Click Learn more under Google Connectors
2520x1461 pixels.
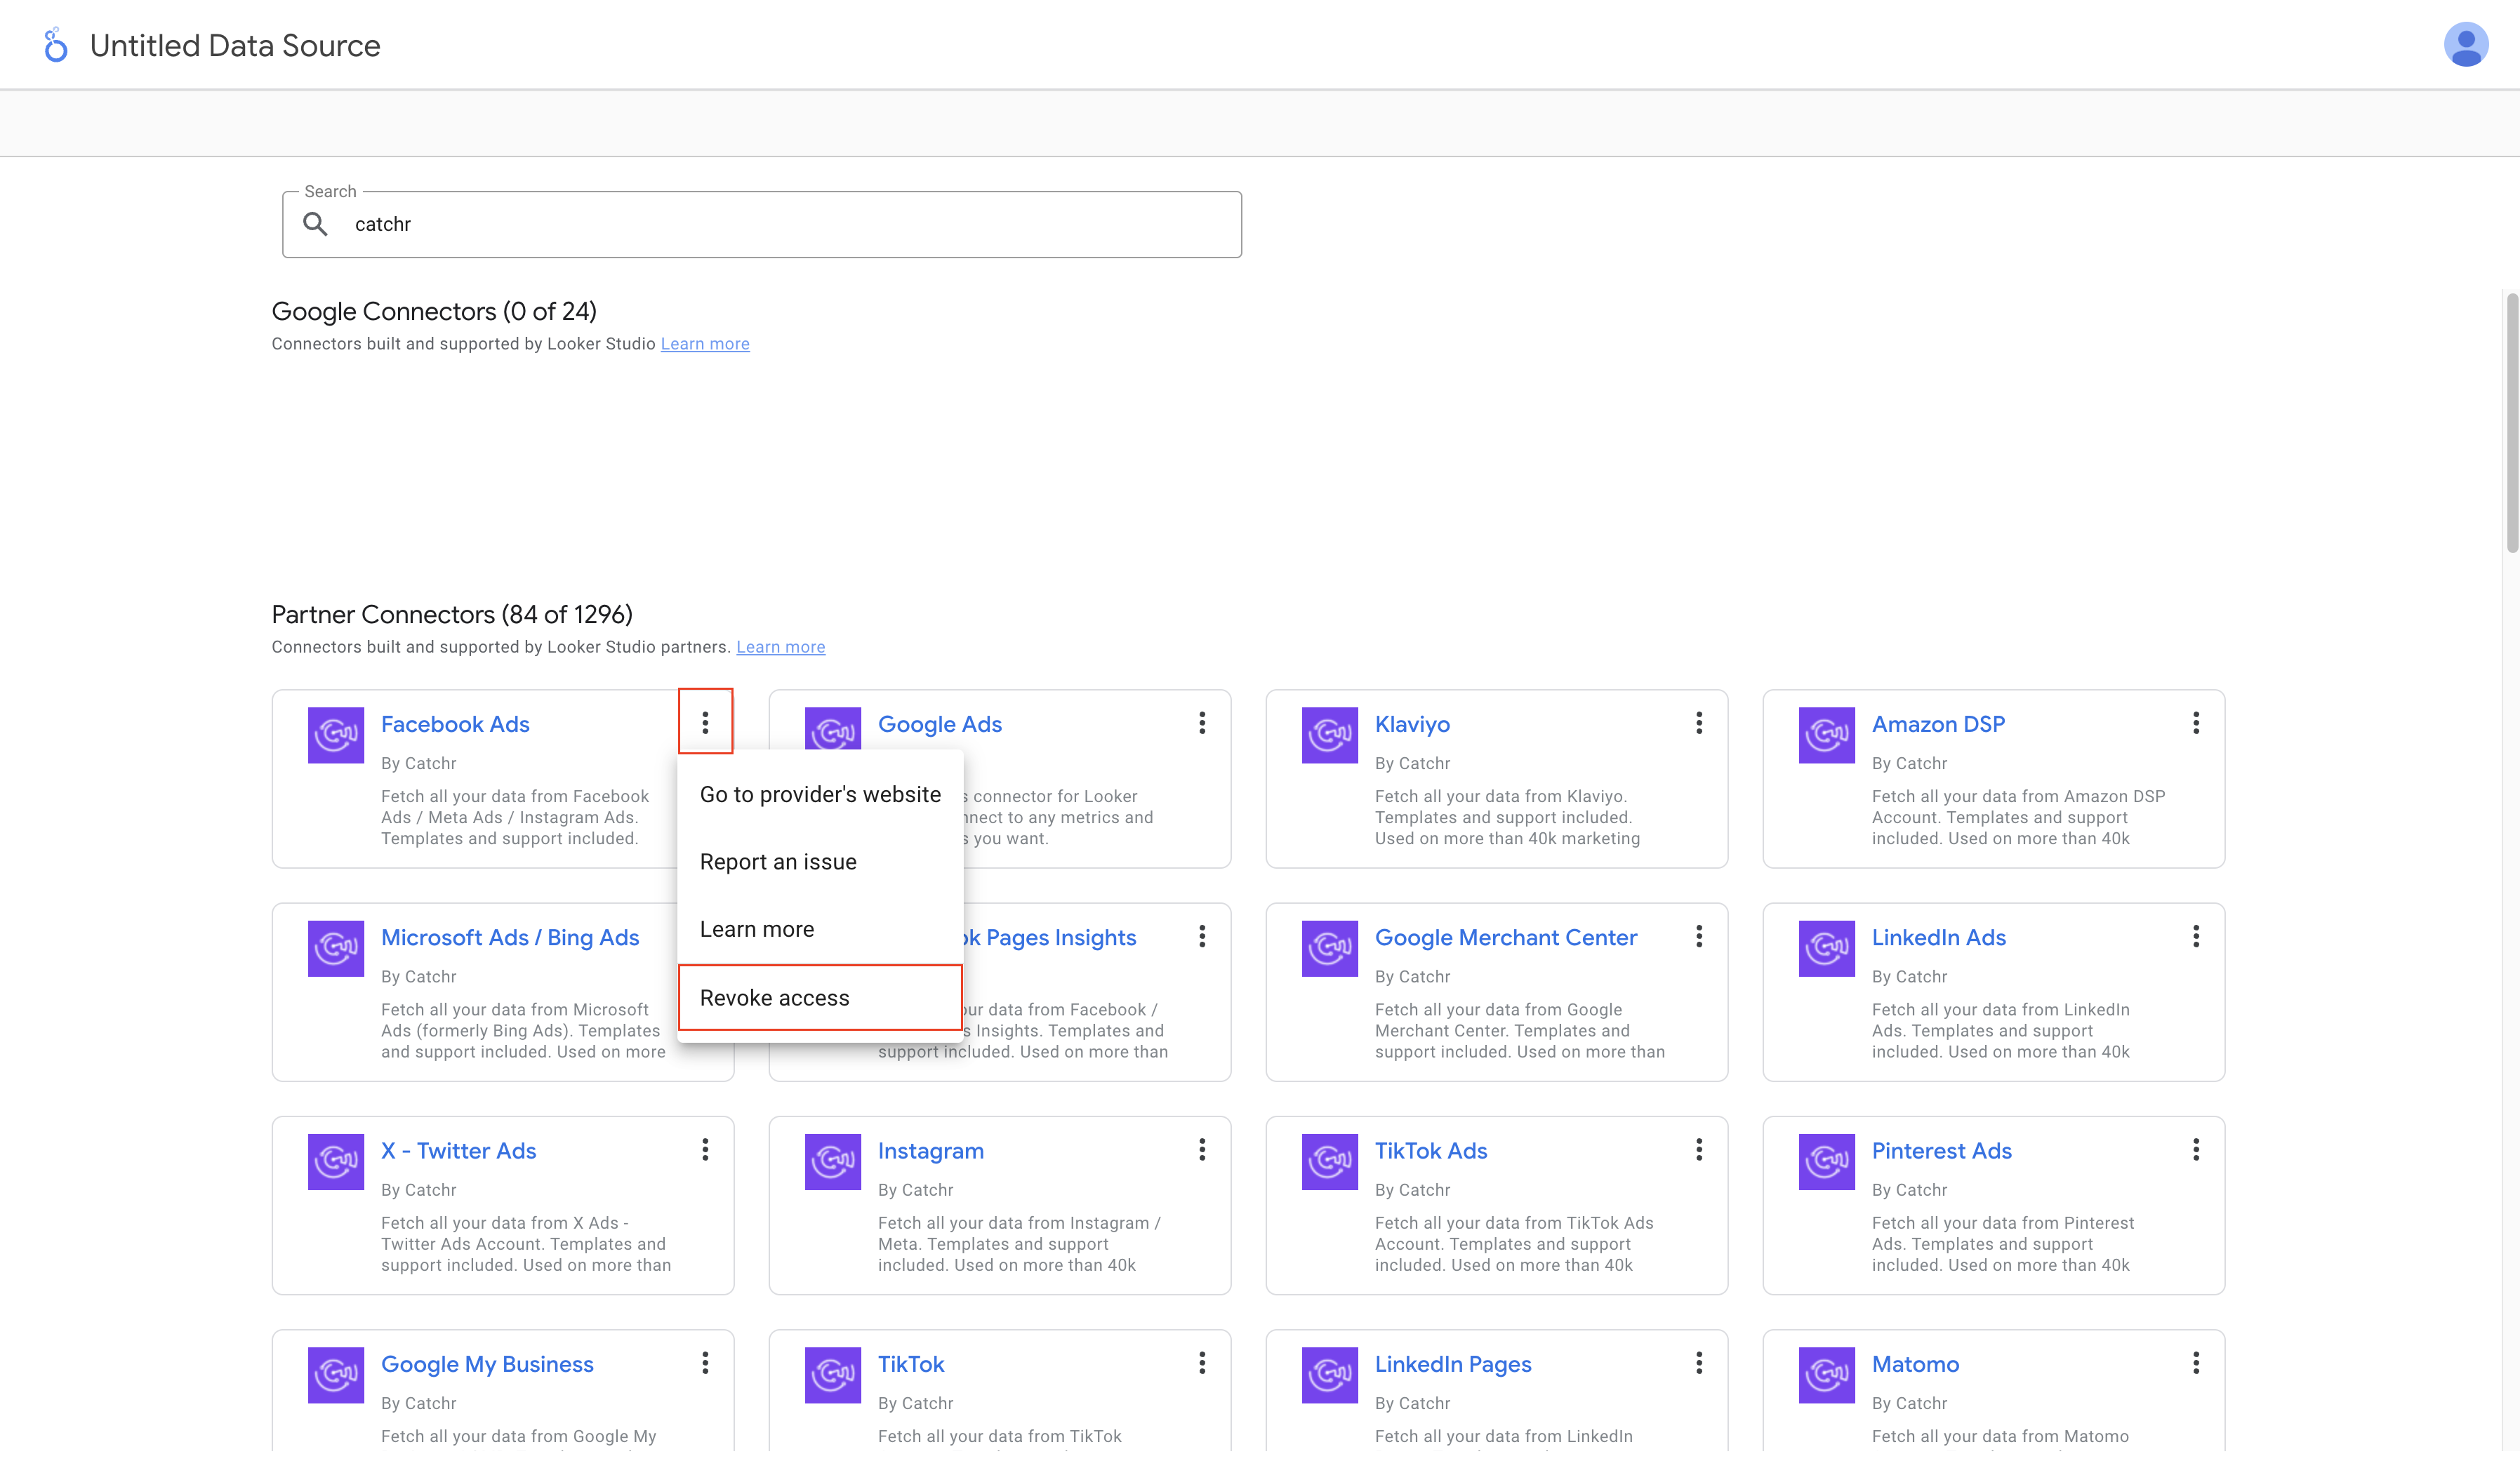coord(704,344)
